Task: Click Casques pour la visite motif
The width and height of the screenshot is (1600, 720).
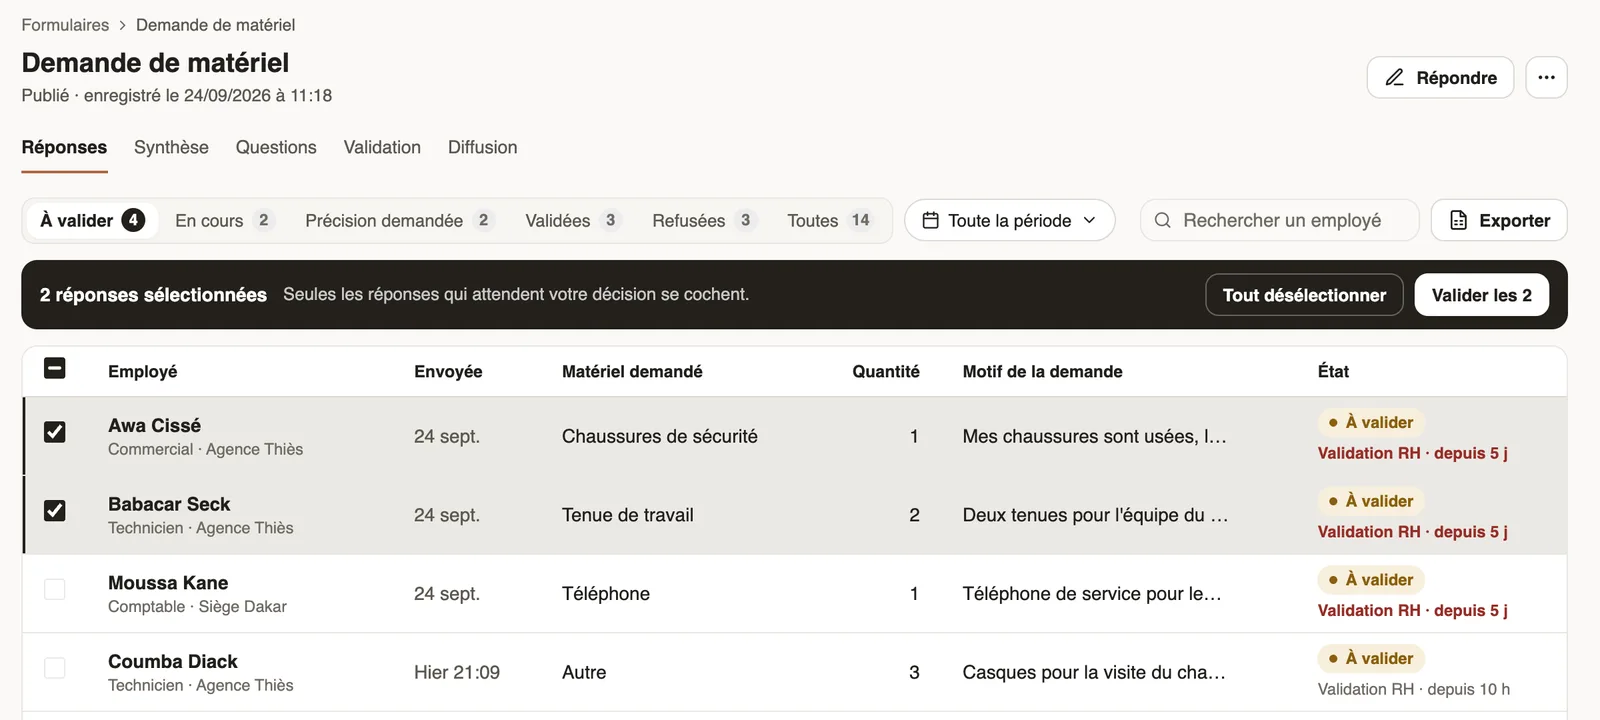Action: 1094,672
